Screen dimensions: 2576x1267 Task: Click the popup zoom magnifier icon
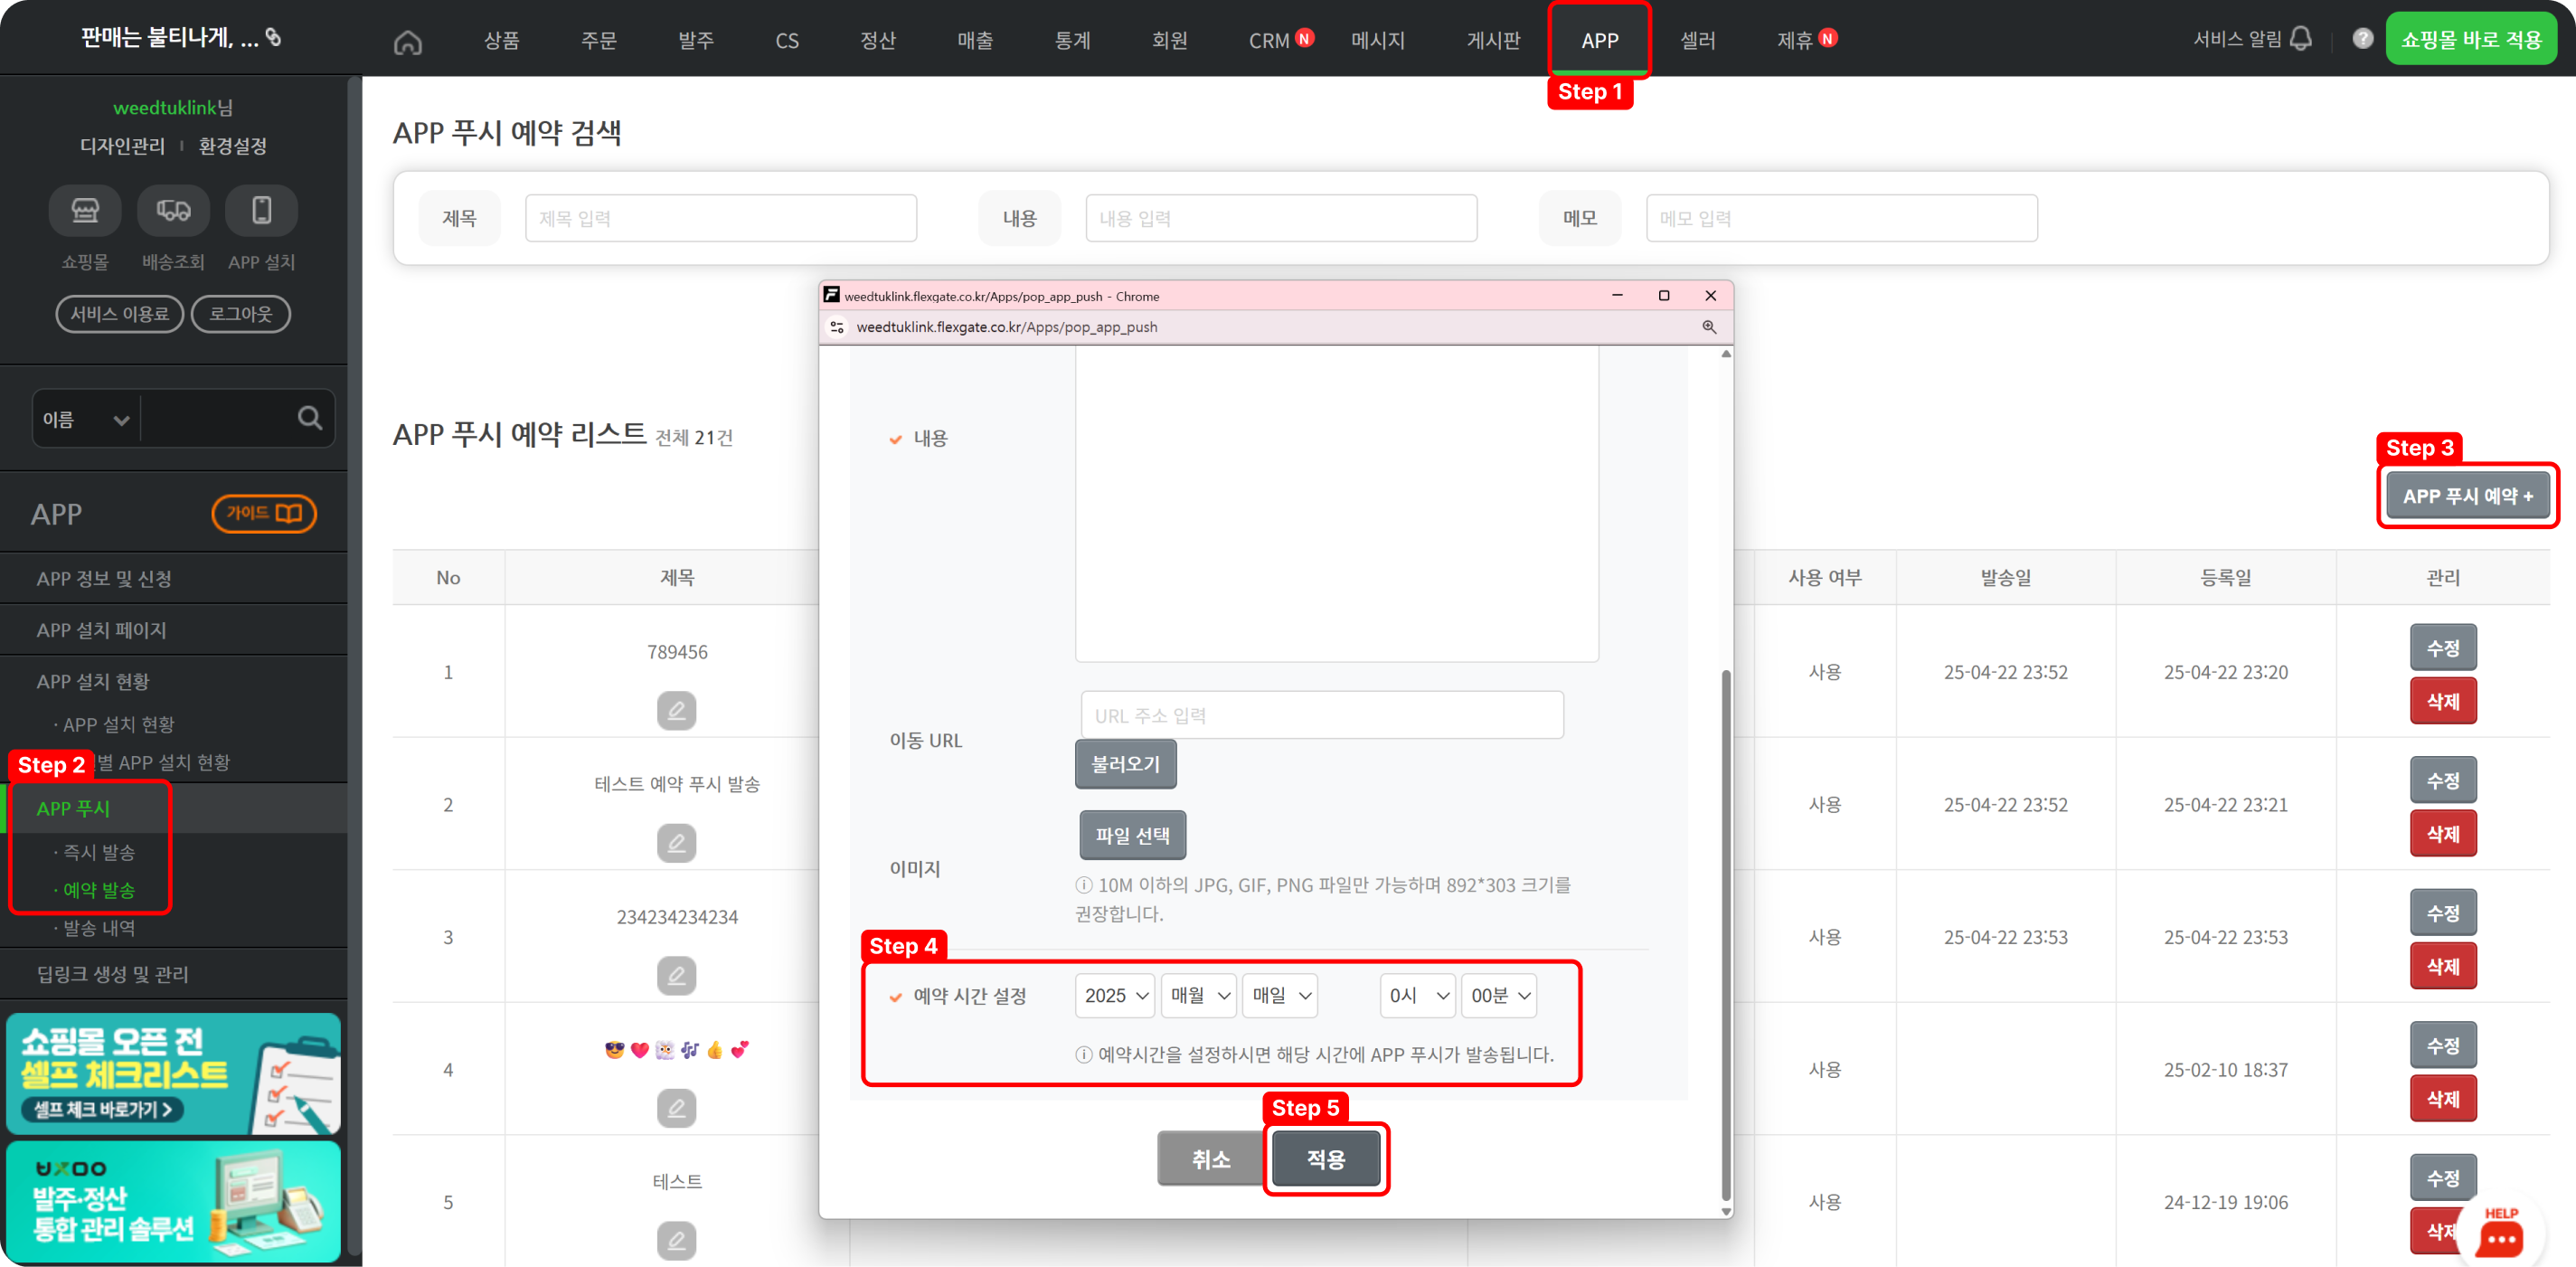click(1709, 327)
